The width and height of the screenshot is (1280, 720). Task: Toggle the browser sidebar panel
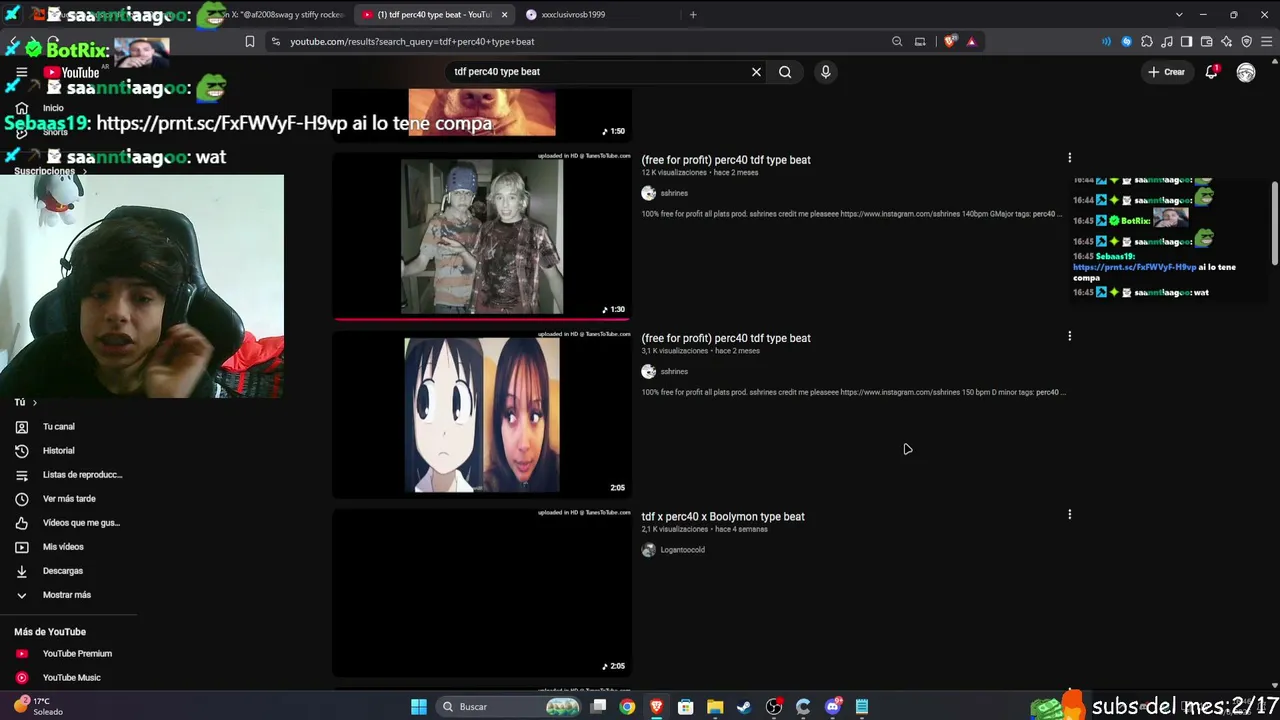click(1187, 42)
